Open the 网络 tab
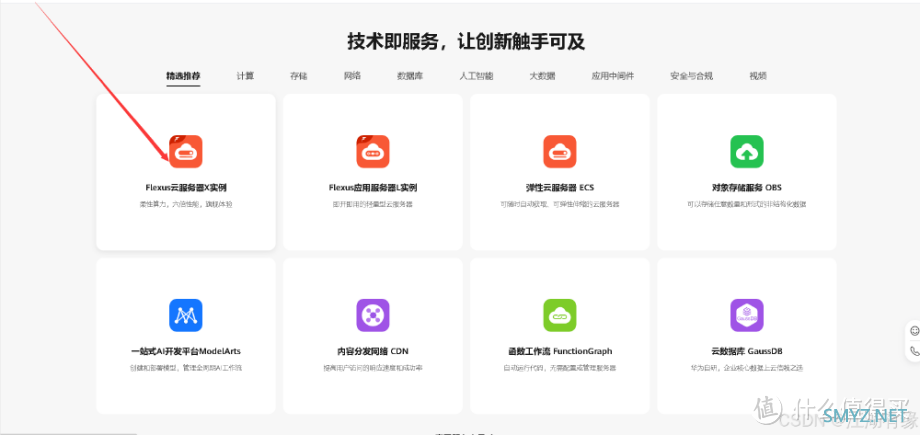This screenshot has width=920, height=435. coord(352,76)
